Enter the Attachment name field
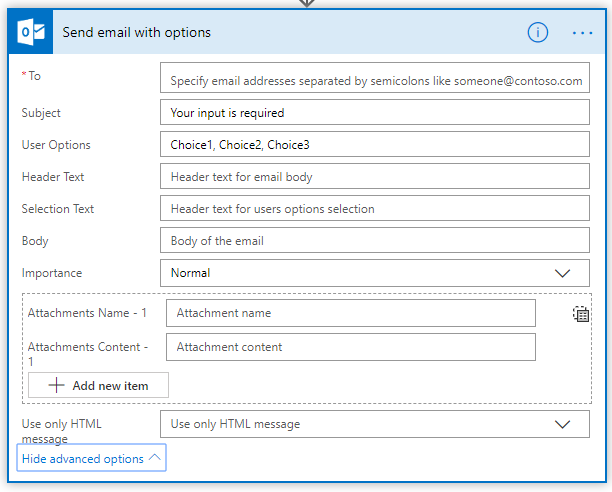The image size is (612, 492). (x=350, y=313)
